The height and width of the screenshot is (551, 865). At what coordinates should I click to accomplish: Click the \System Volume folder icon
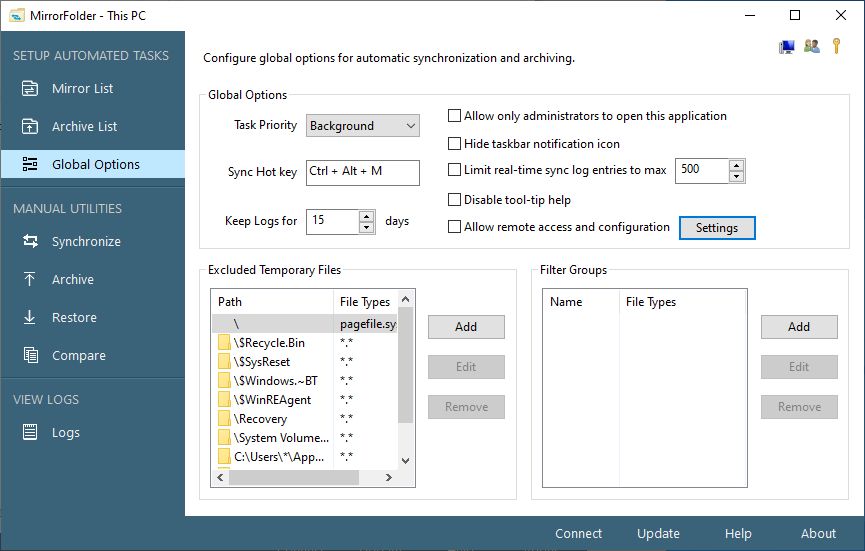[x=224, y=437]
